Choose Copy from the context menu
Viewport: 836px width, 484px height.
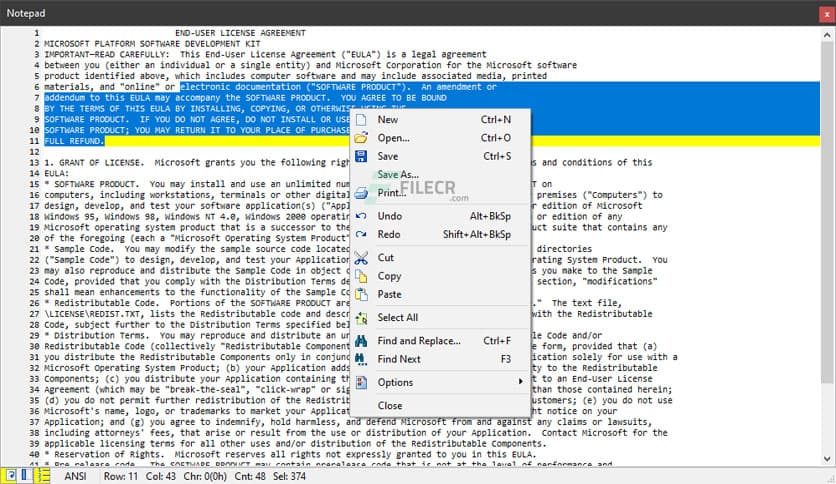point(440,276)
